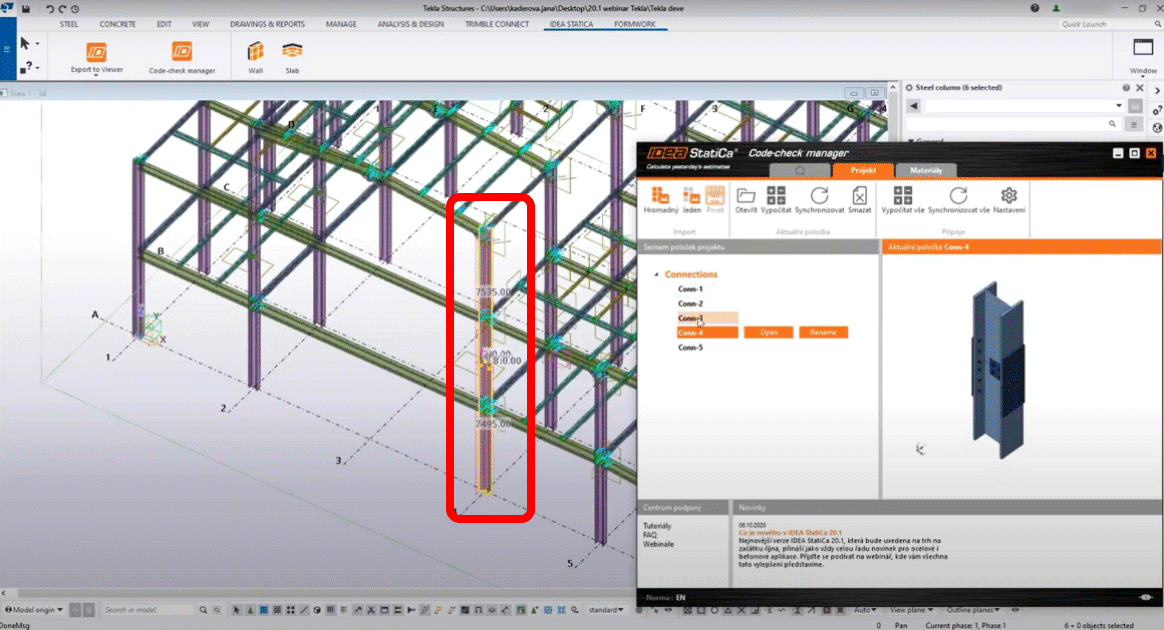
Task: Open the View plane dropdown
Action: click(910, 609)
